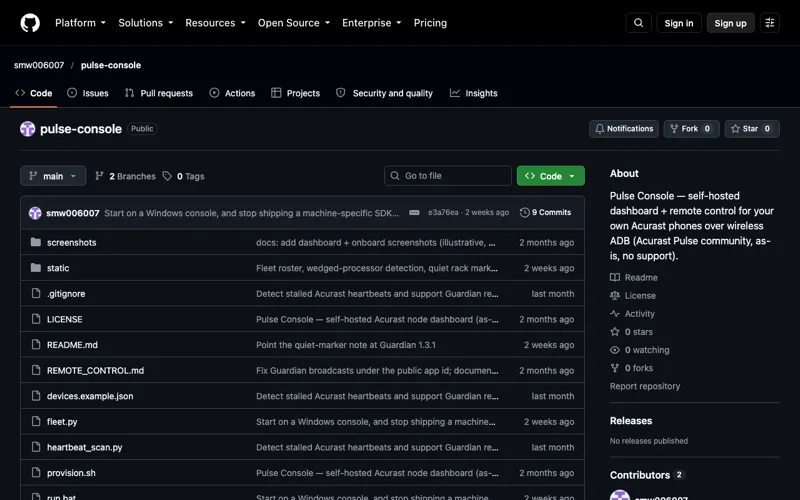Click the file icon for provision.sh

tap(36, 472)
